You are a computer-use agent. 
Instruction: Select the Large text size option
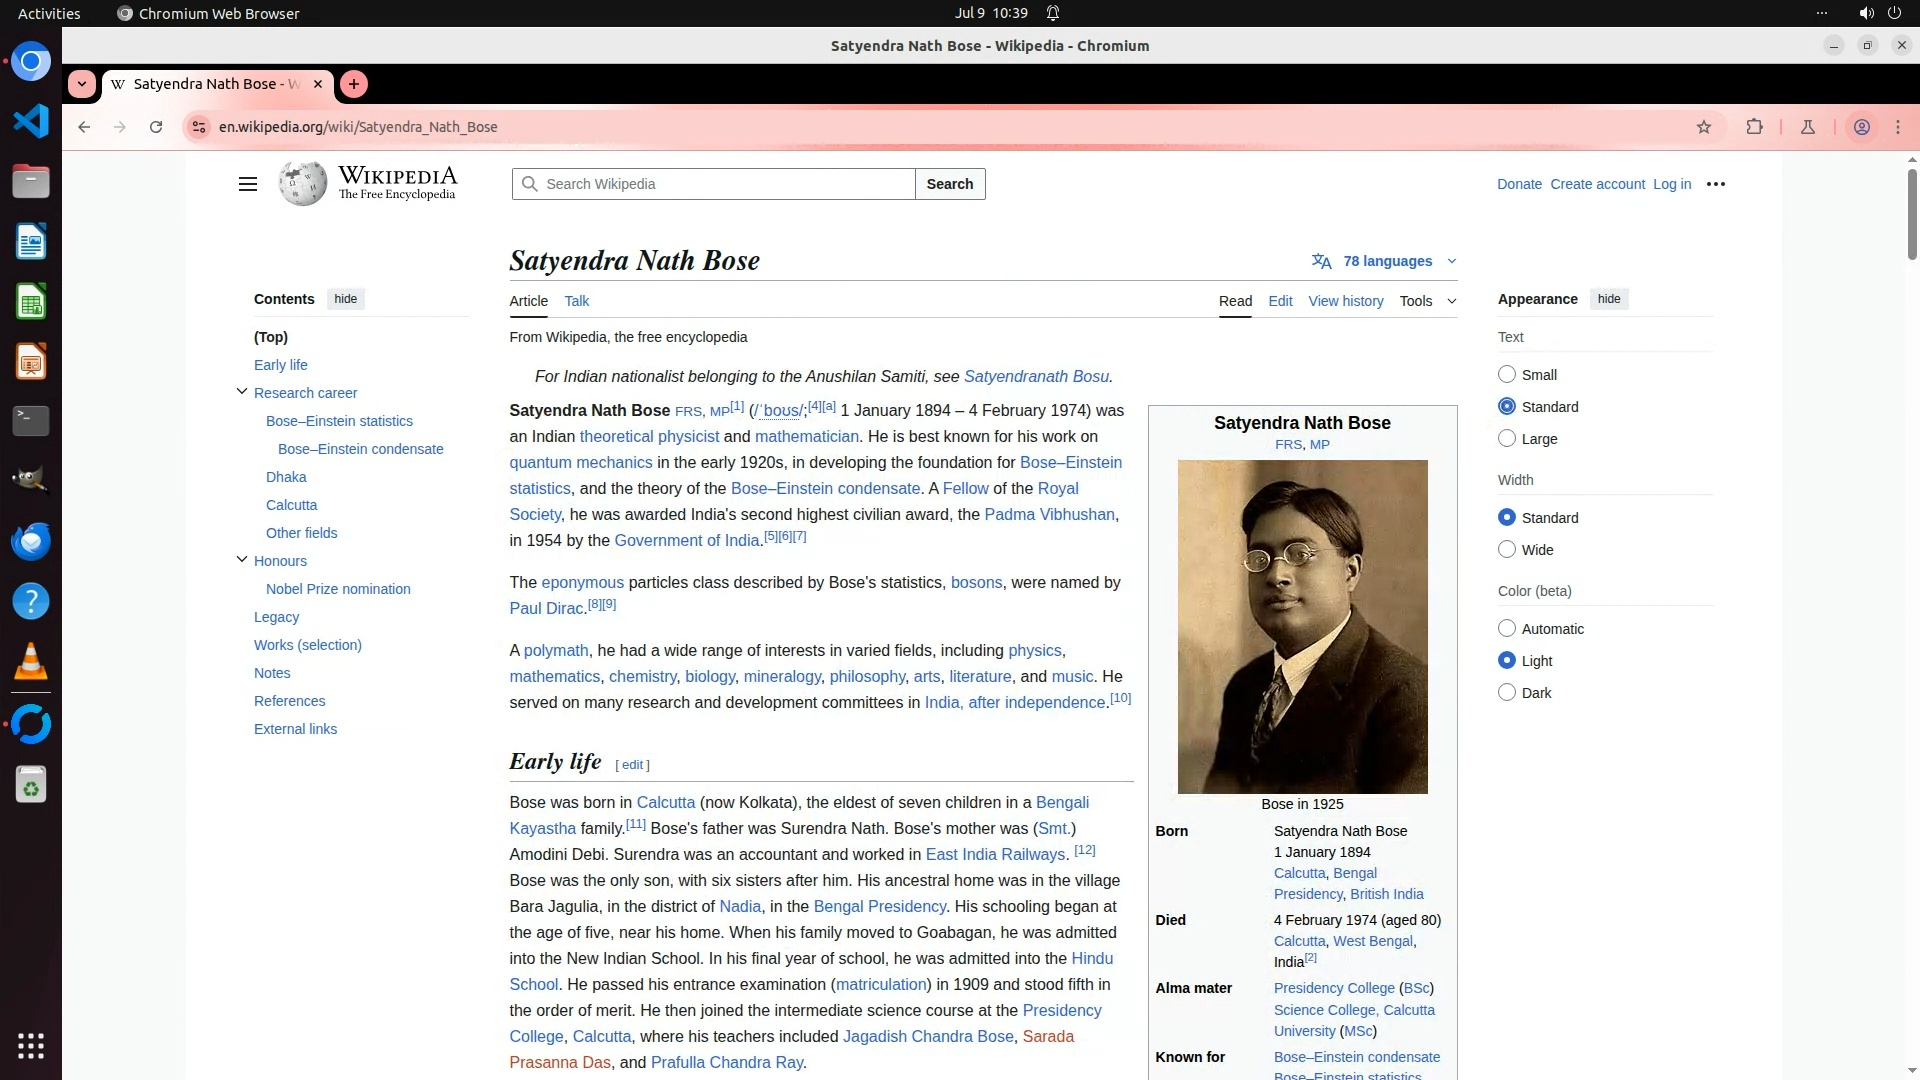(1507, 439)
